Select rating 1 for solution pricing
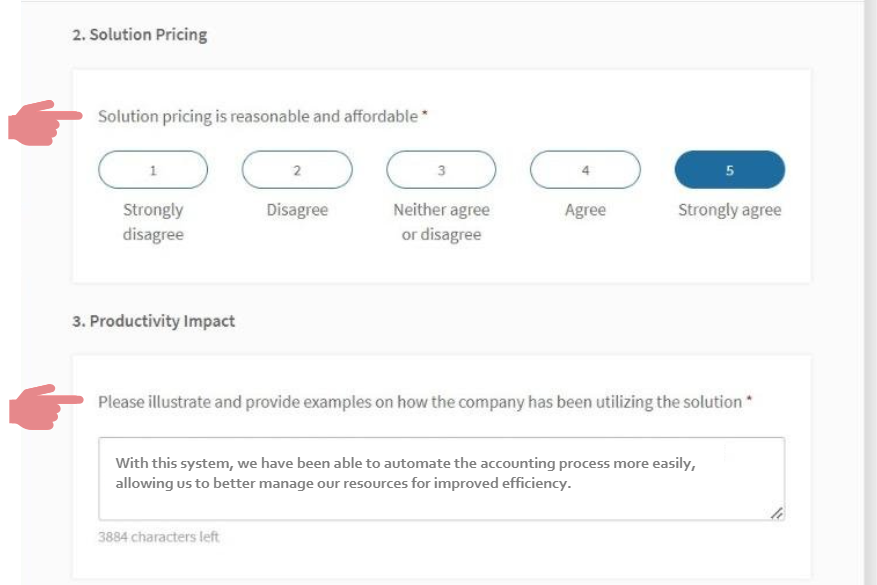Image resolution: width=877 pixels, height=585 pixels. (x=153, y=170)
